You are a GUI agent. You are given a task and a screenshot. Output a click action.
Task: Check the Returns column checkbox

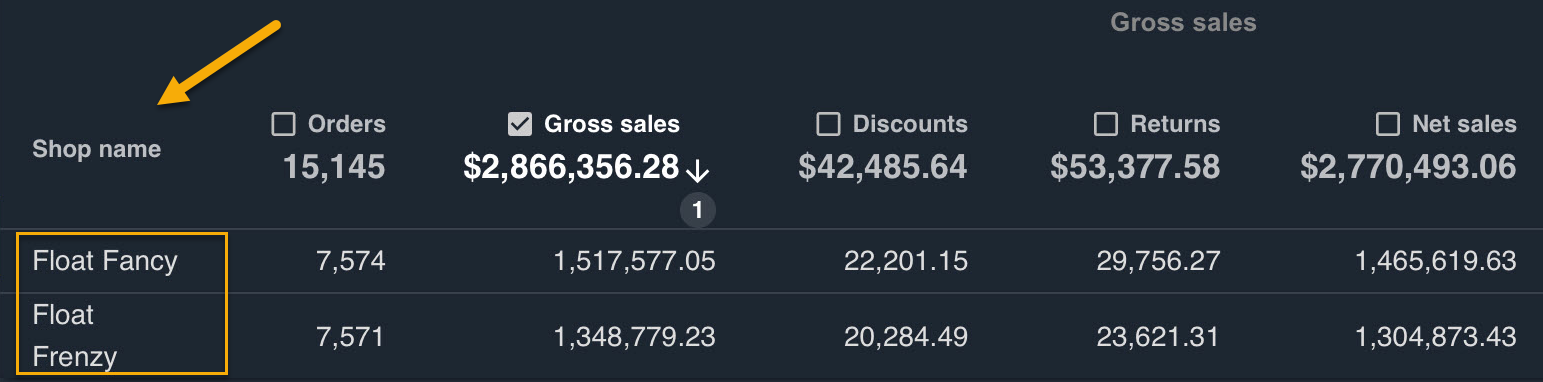[x=1106, y=124]
